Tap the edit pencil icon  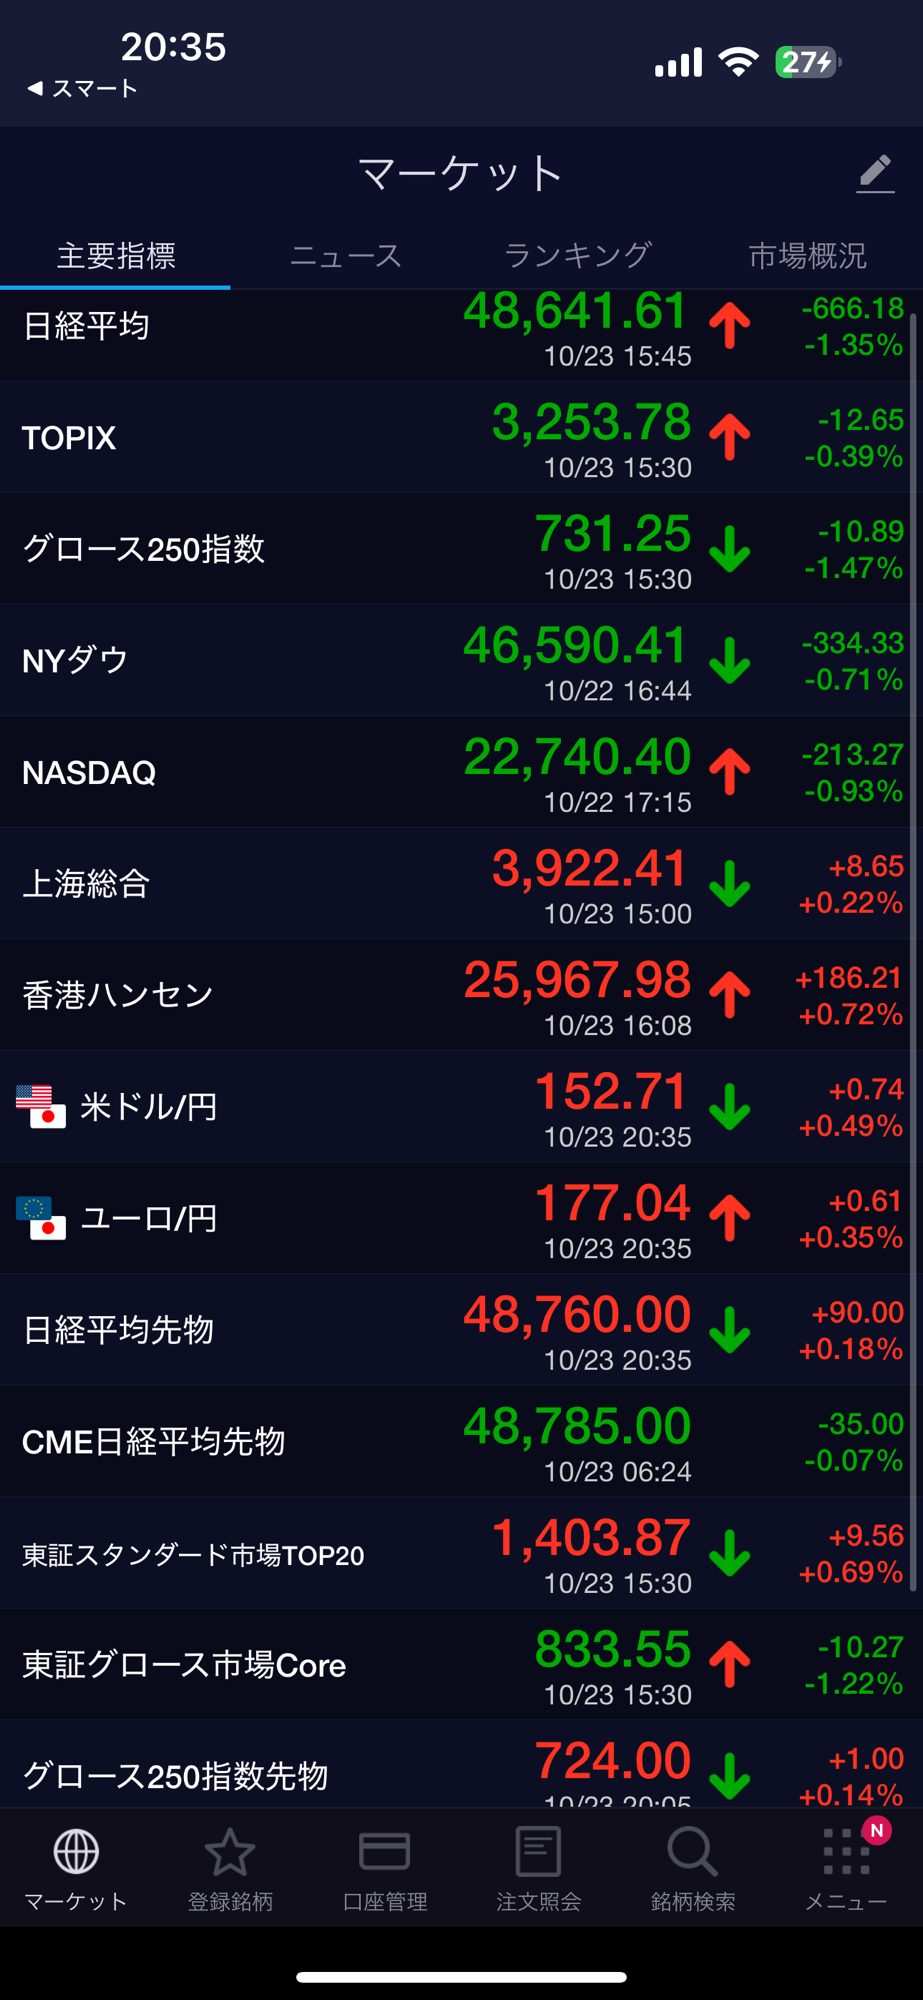click(x=875, y=174)
